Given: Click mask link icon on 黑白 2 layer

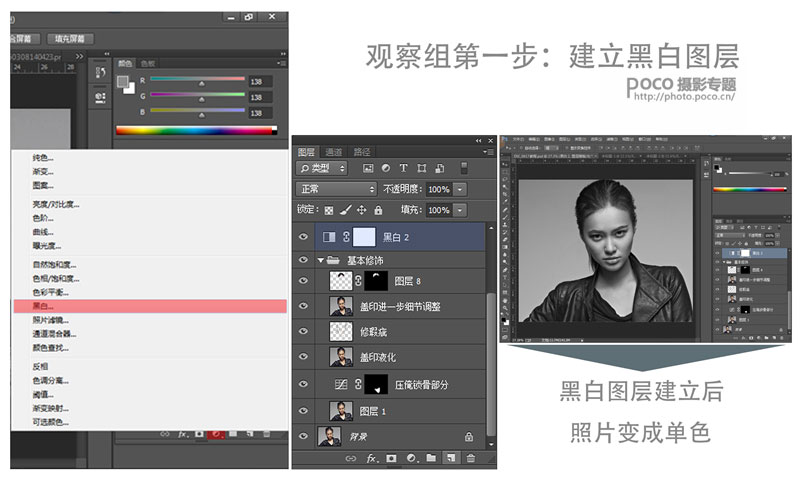Looking at the screenshot, I should click(346, 237).
